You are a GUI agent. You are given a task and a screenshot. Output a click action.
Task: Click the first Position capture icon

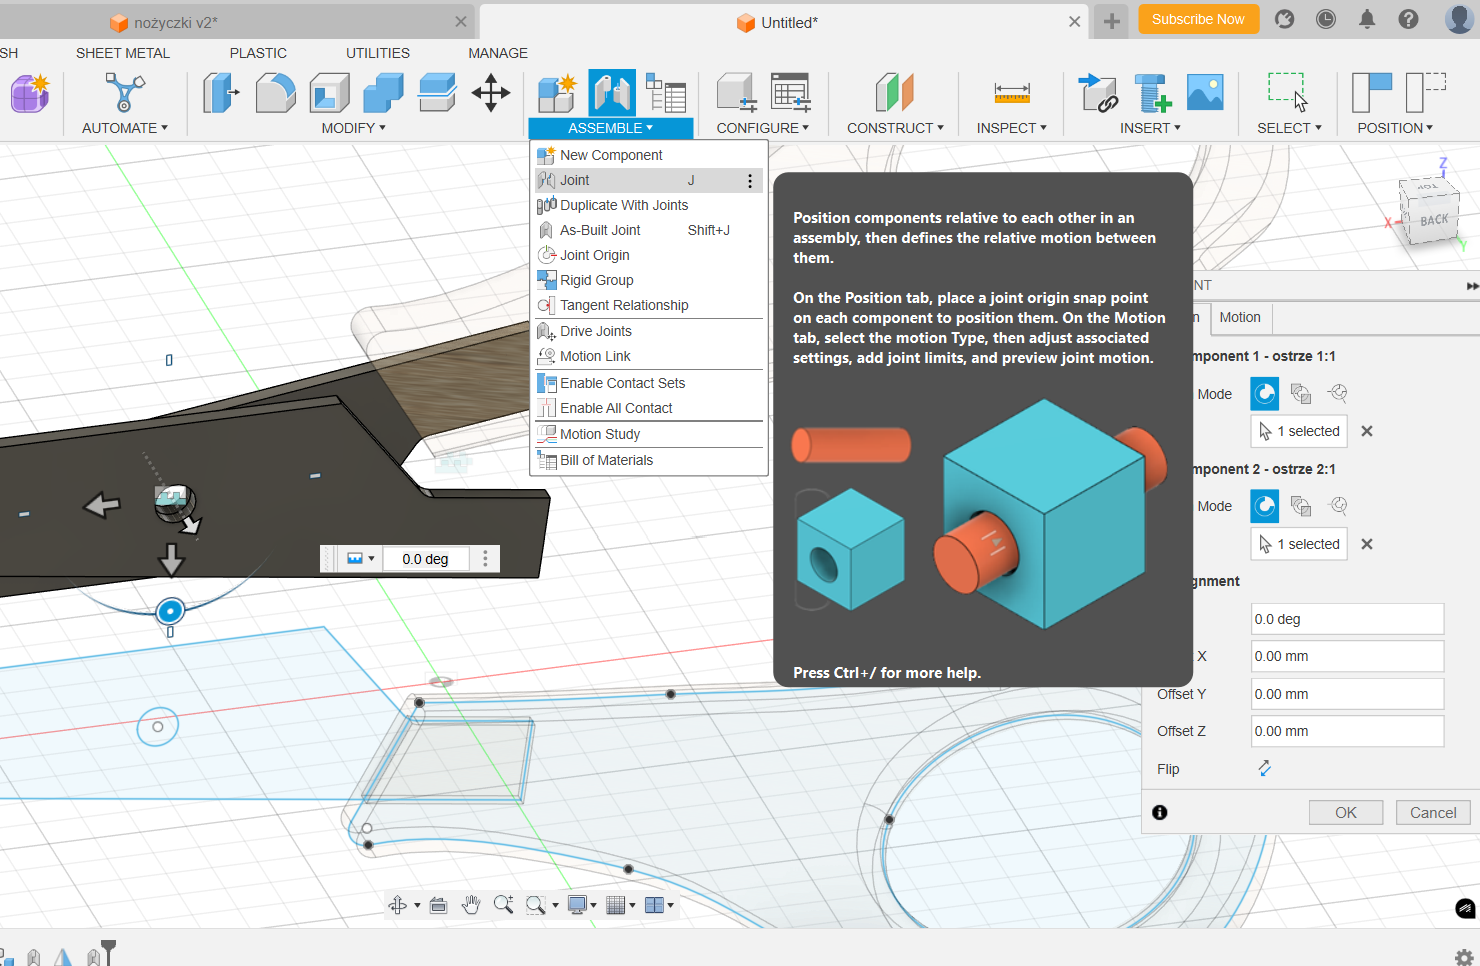1371,93
